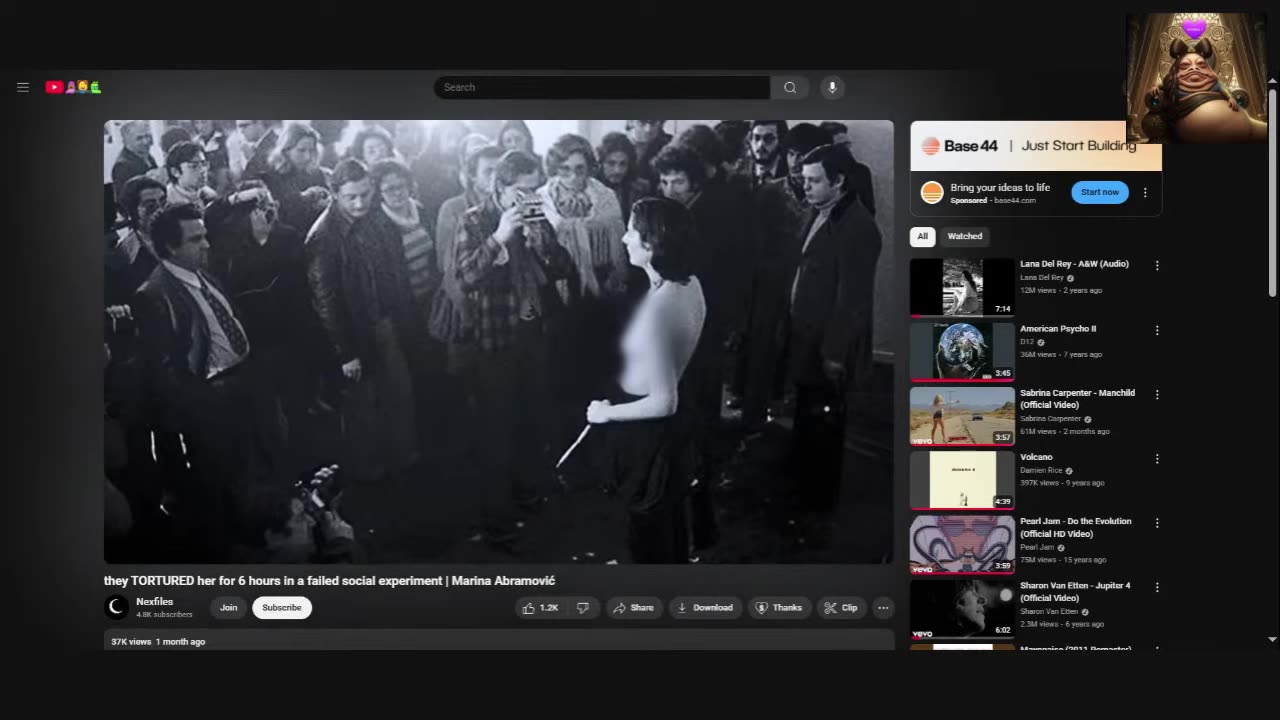Open American Psycho II thumbnail

pos(962,351)
